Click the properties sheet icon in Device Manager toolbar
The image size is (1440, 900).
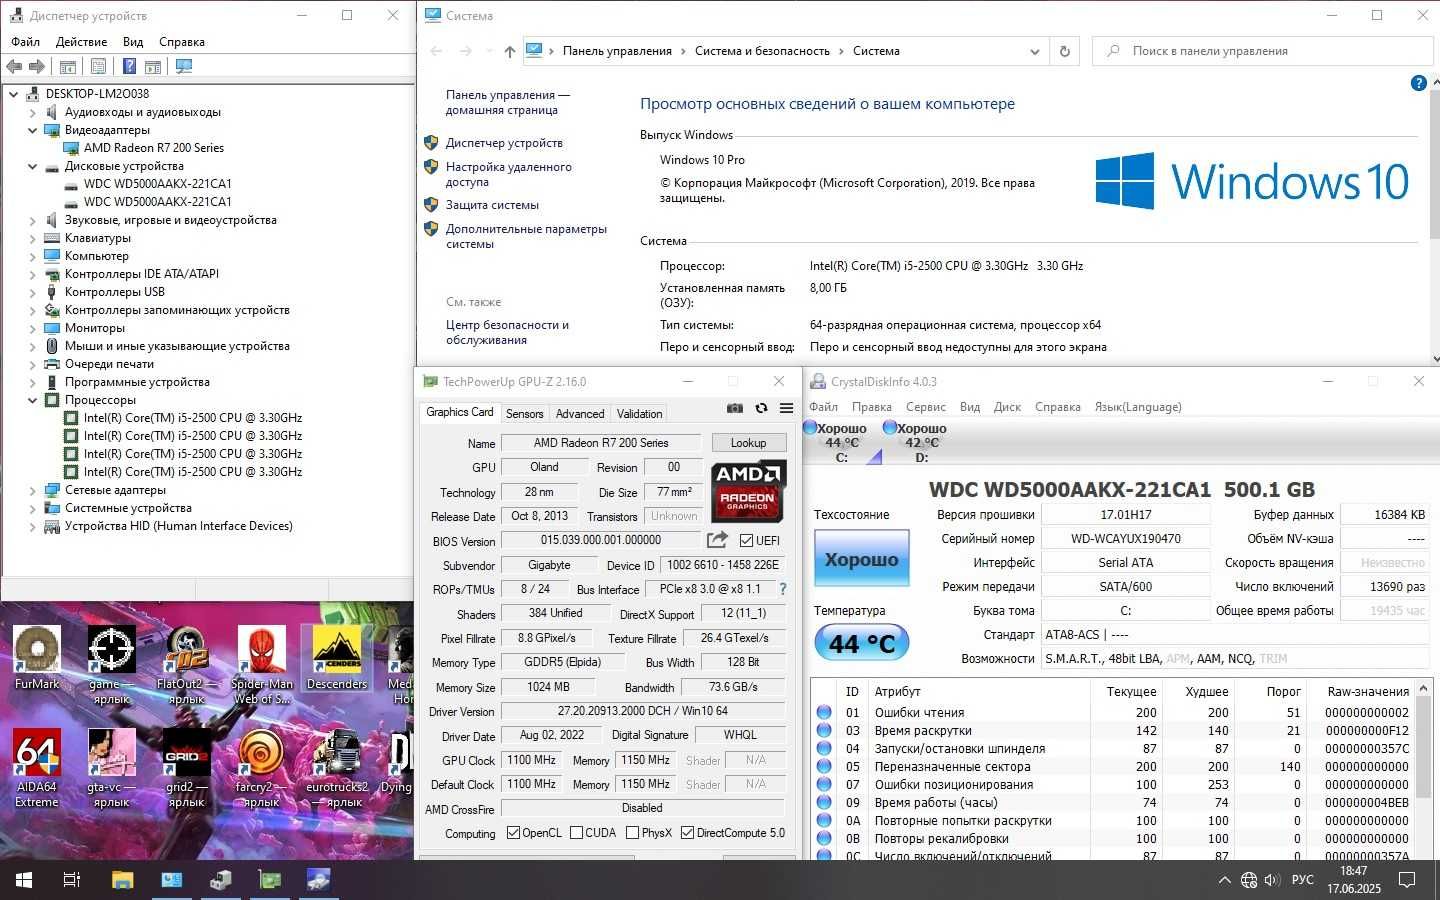pos(98,66)
